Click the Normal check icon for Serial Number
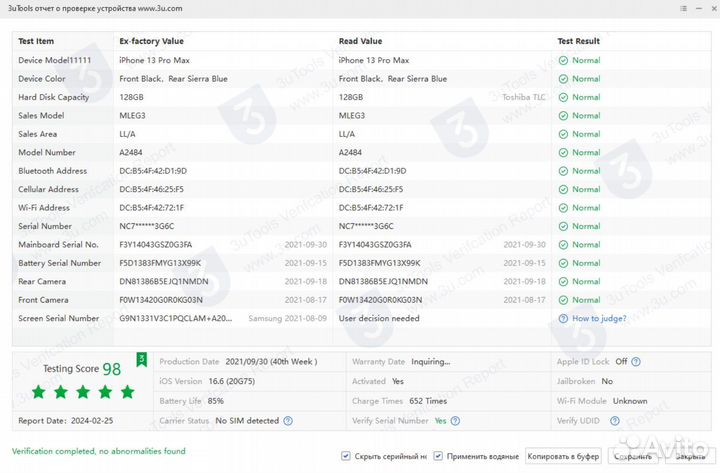Screen dimensions: 720x473 coord(563,226)
